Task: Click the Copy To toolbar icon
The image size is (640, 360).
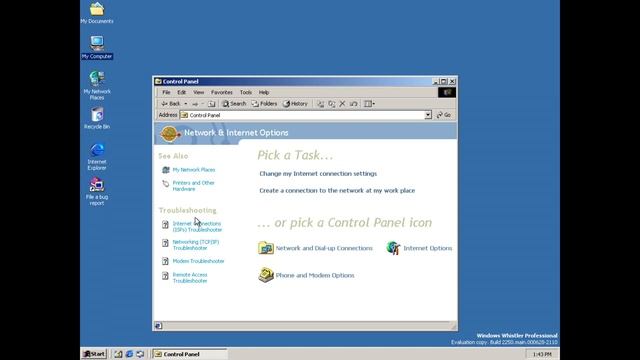Action: pos(332,104)
